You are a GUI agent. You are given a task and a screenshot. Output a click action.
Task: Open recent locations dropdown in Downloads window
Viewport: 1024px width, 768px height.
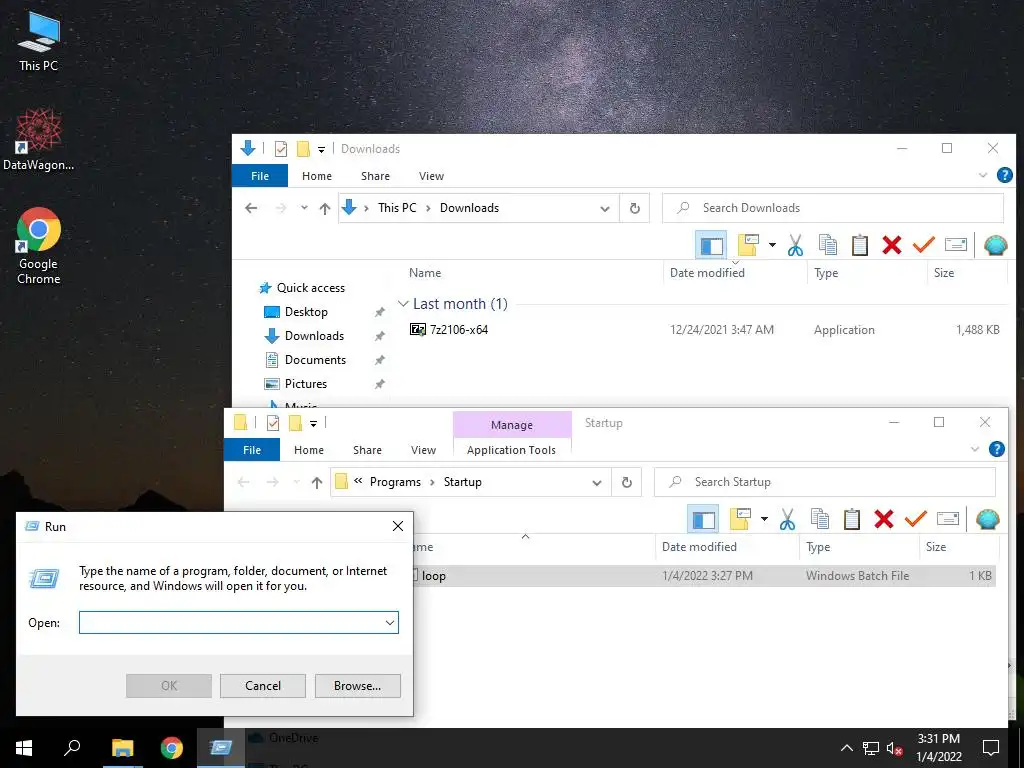coord(304,208)
